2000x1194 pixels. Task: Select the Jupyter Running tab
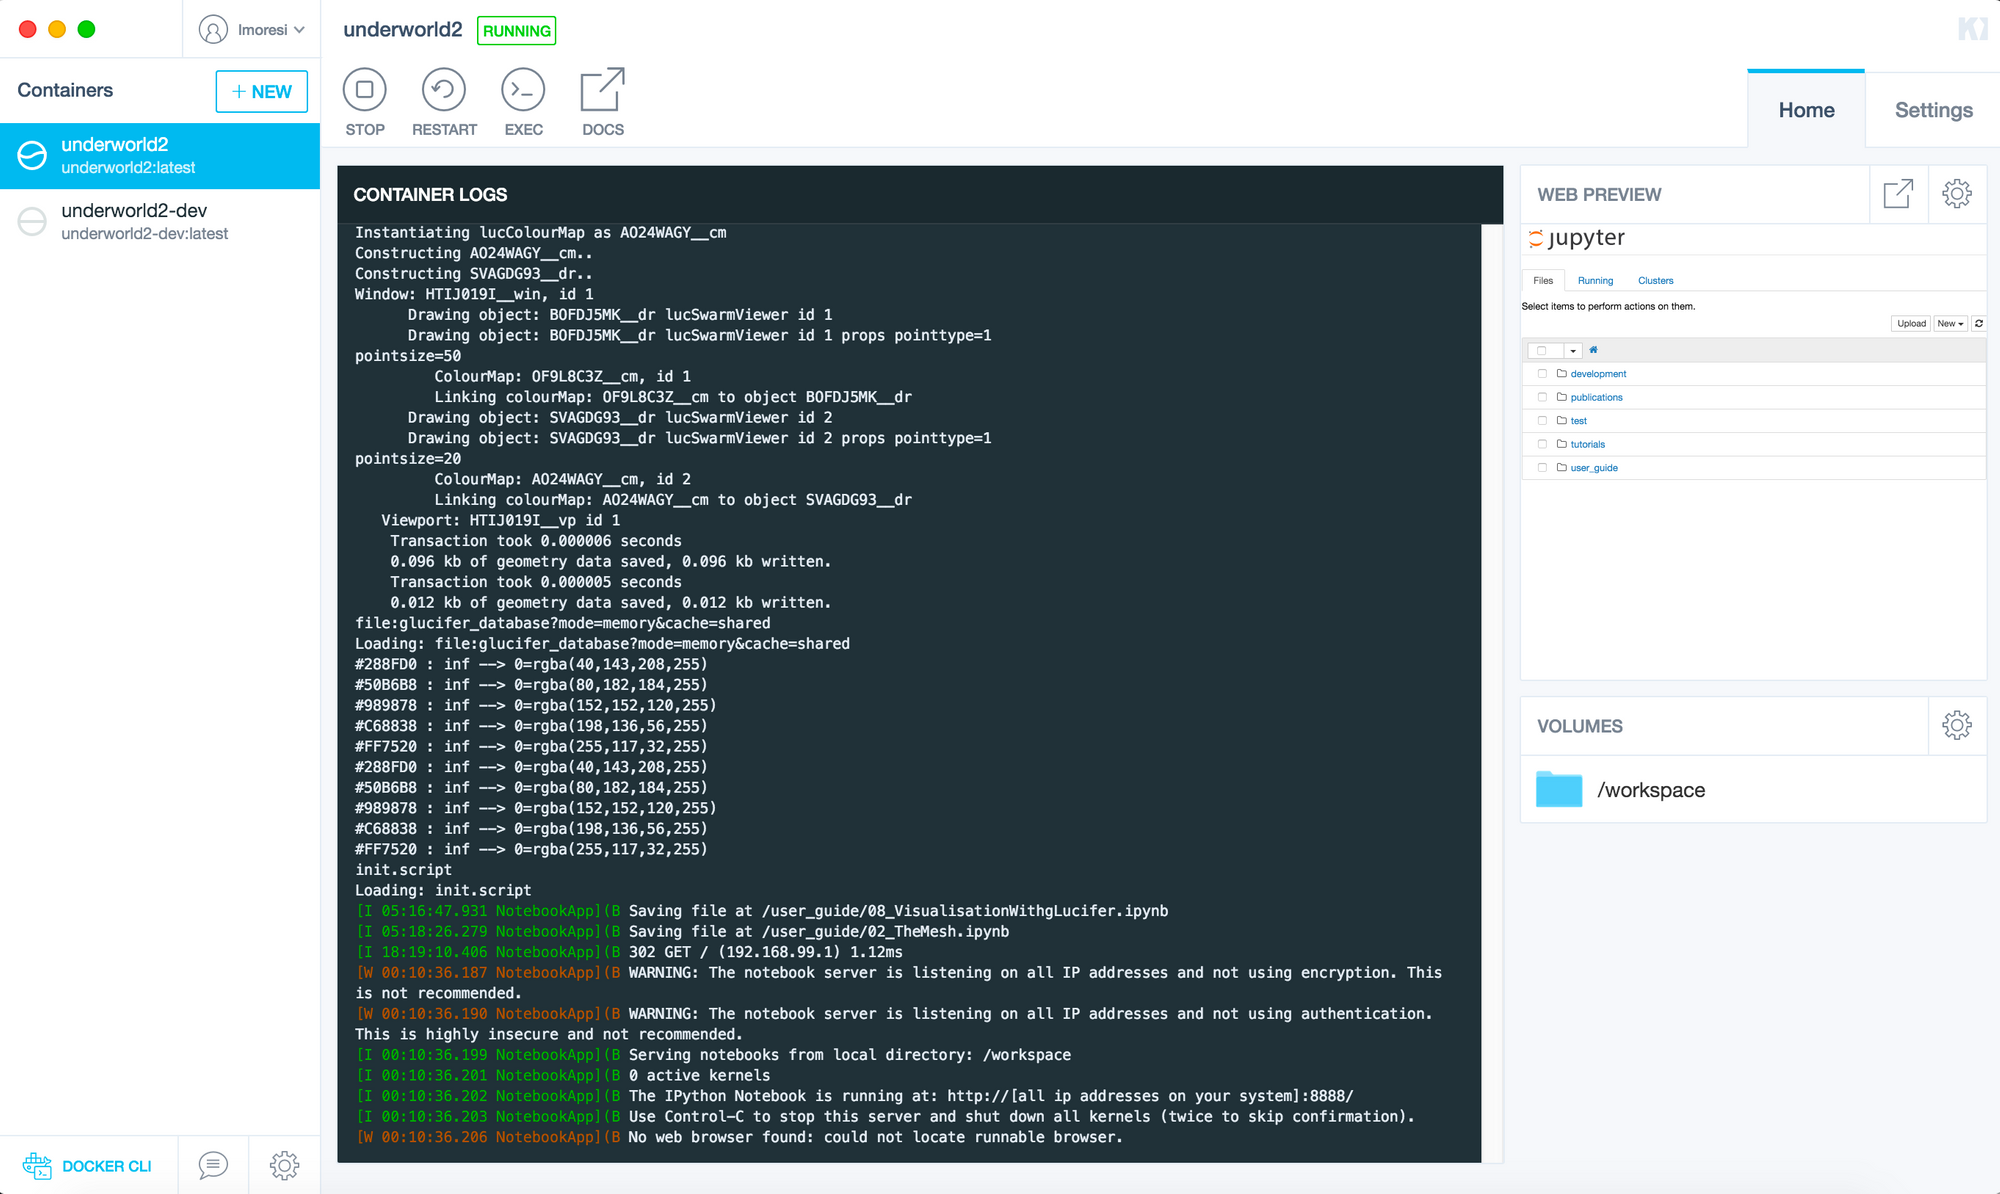tap(1595, 281)
